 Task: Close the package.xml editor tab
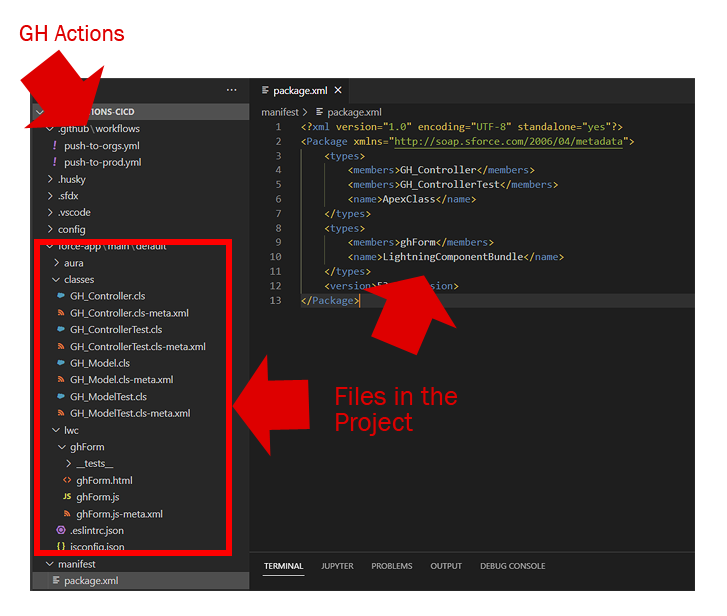coord(338,90)
